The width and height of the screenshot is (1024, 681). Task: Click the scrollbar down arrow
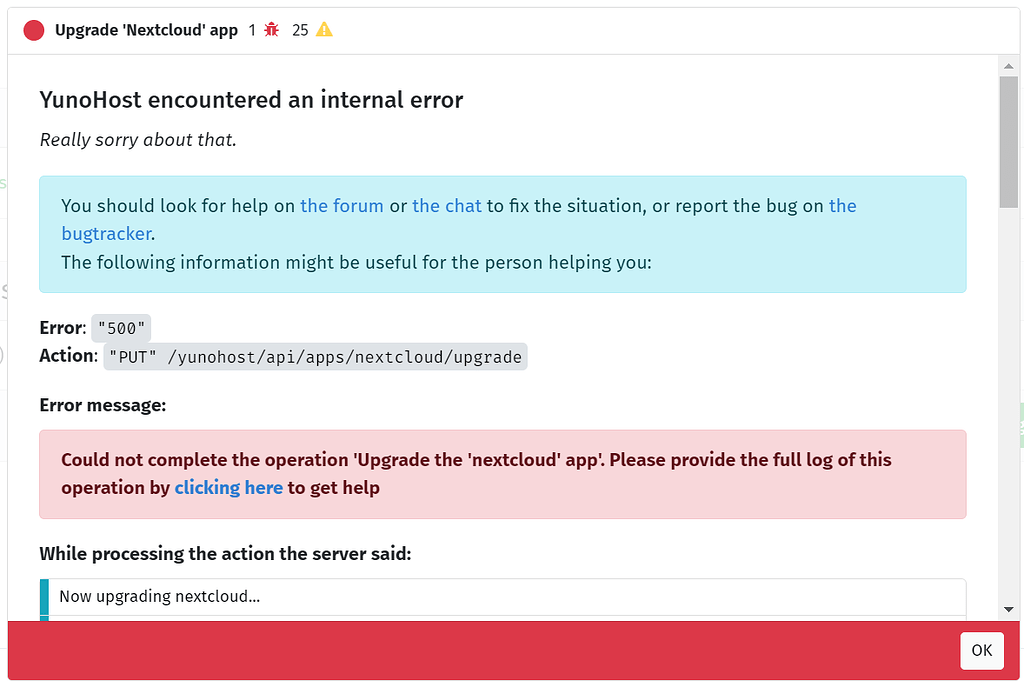tap(1008, 609)
